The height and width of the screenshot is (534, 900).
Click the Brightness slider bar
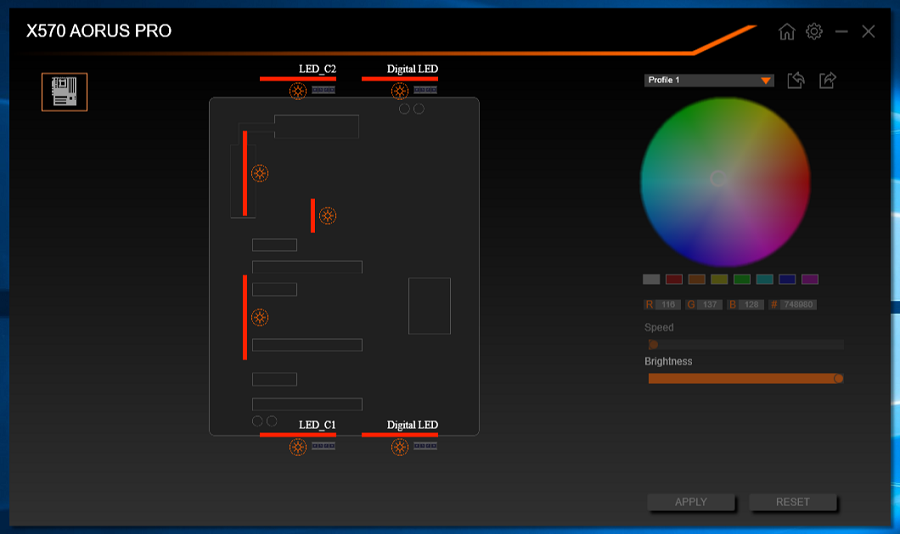[746, 378]
